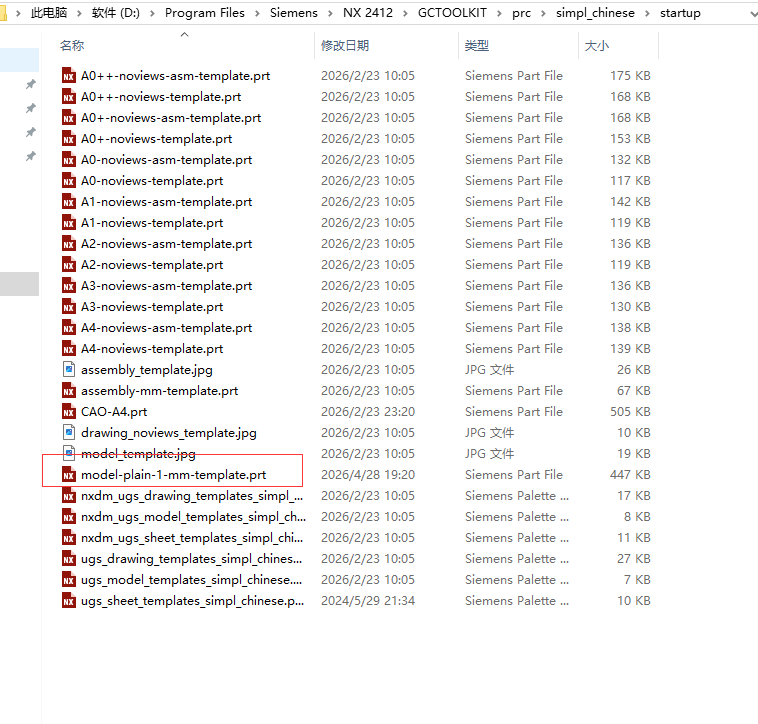Click date 2024/5/29 21:34 cell

pyautogui.click(x=368, y=601)
